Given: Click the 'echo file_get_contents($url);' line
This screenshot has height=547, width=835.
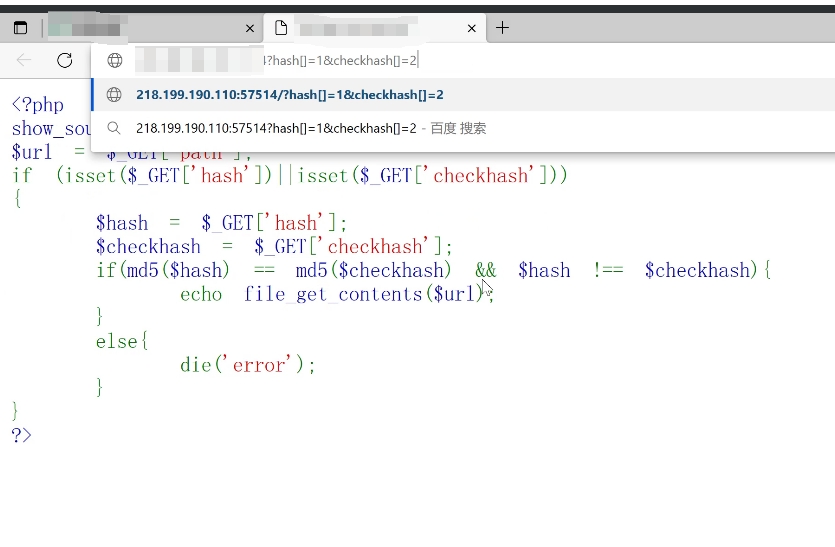Looking at the screenshot, I should tap(337, 294).
